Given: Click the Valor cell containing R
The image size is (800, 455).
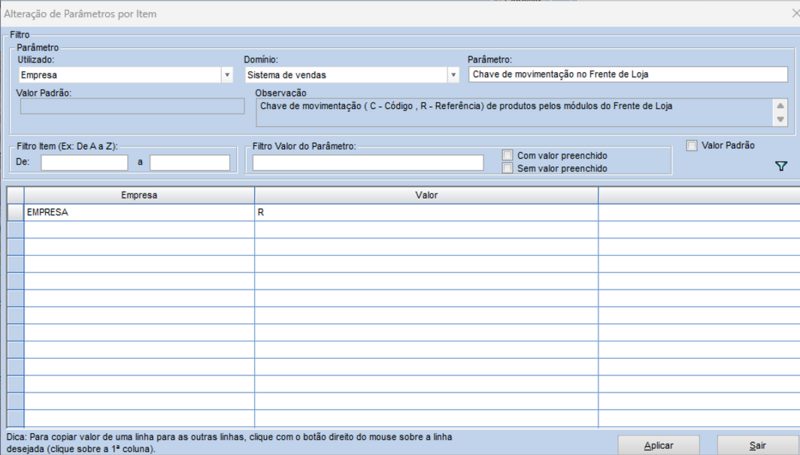Looking at the screenshot, I should [x=426, y=213].
